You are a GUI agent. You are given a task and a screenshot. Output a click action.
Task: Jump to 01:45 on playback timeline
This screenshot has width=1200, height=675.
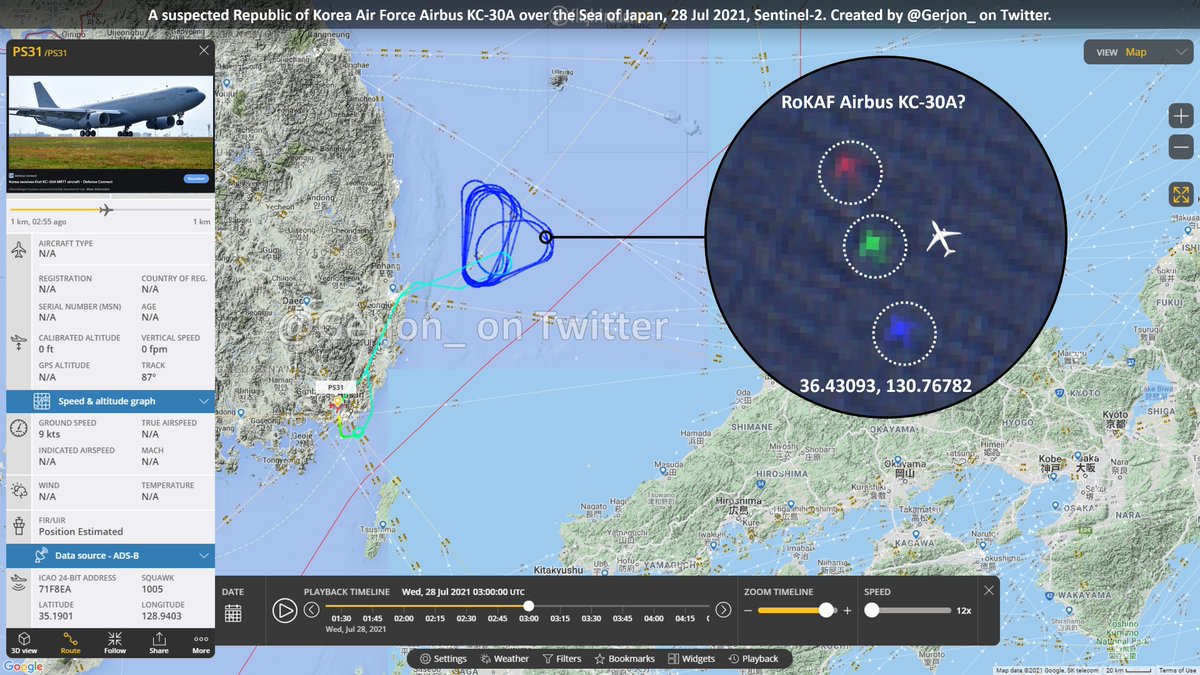[x=373, y=619]
